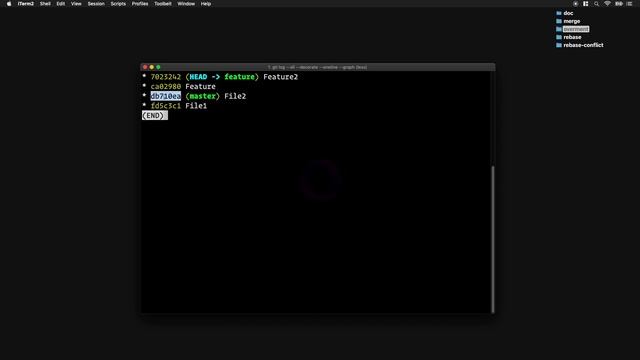Viewport: 640px width, 360px height.
Task: Click the rebase folder name
Action: click(572, 37)
